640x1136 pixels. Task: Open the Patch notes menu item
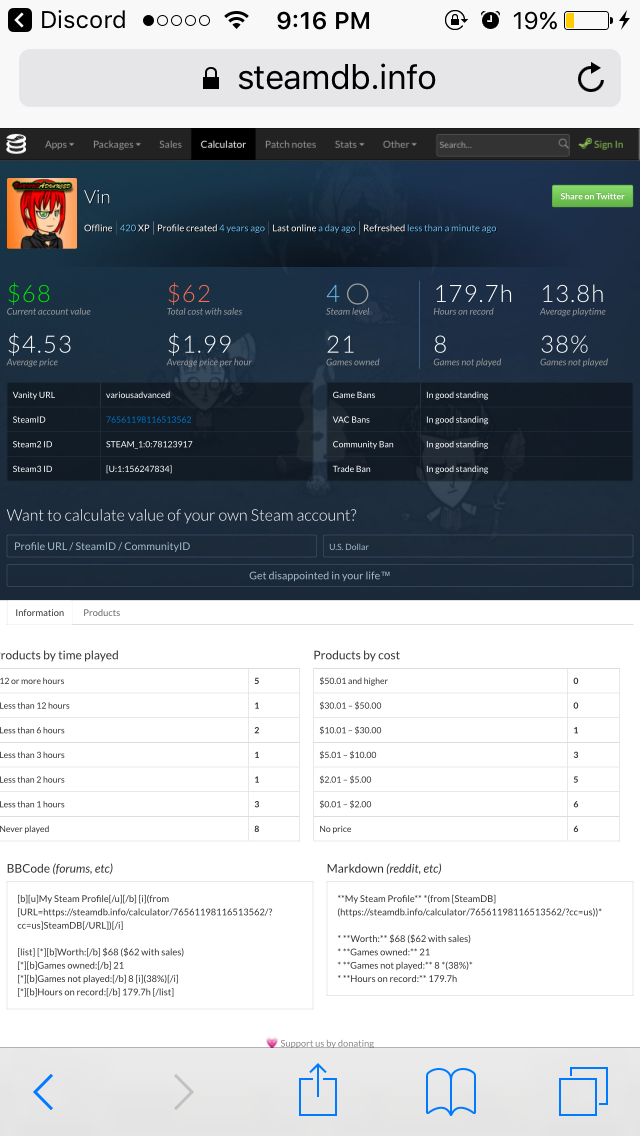pos(291,144)
